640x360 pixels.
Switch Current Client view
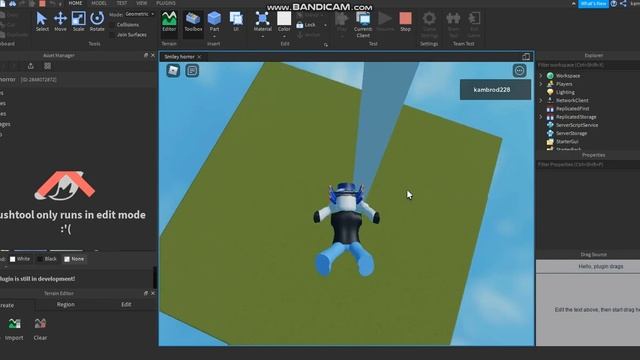363,24
